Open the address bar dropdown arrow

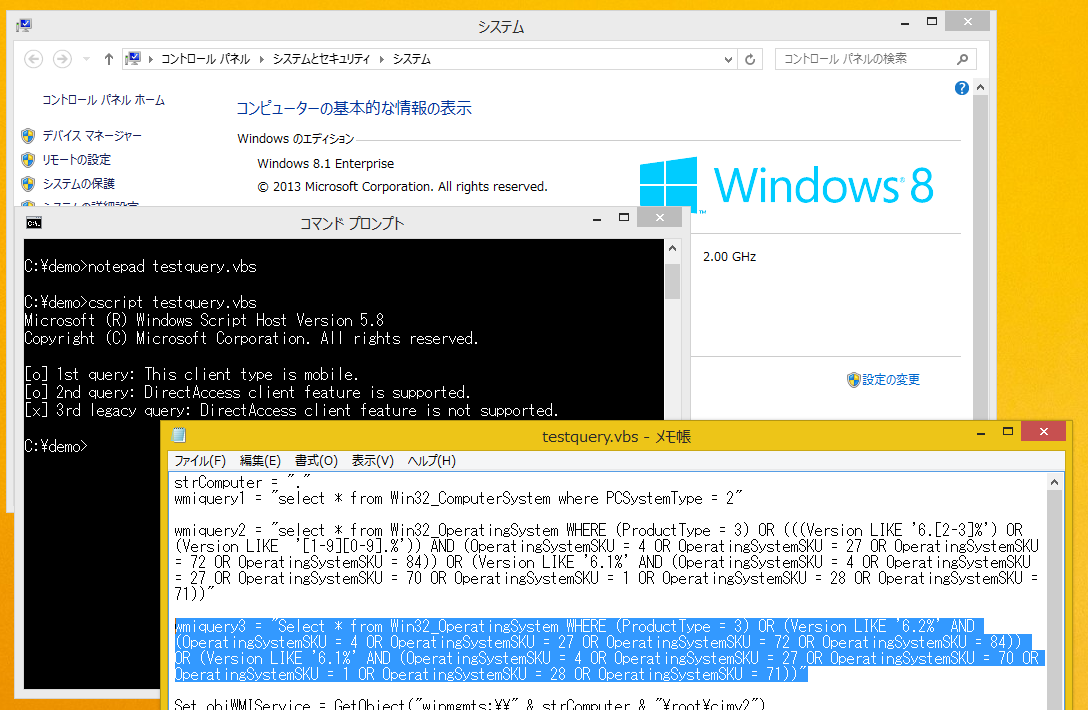pos(727,59)
